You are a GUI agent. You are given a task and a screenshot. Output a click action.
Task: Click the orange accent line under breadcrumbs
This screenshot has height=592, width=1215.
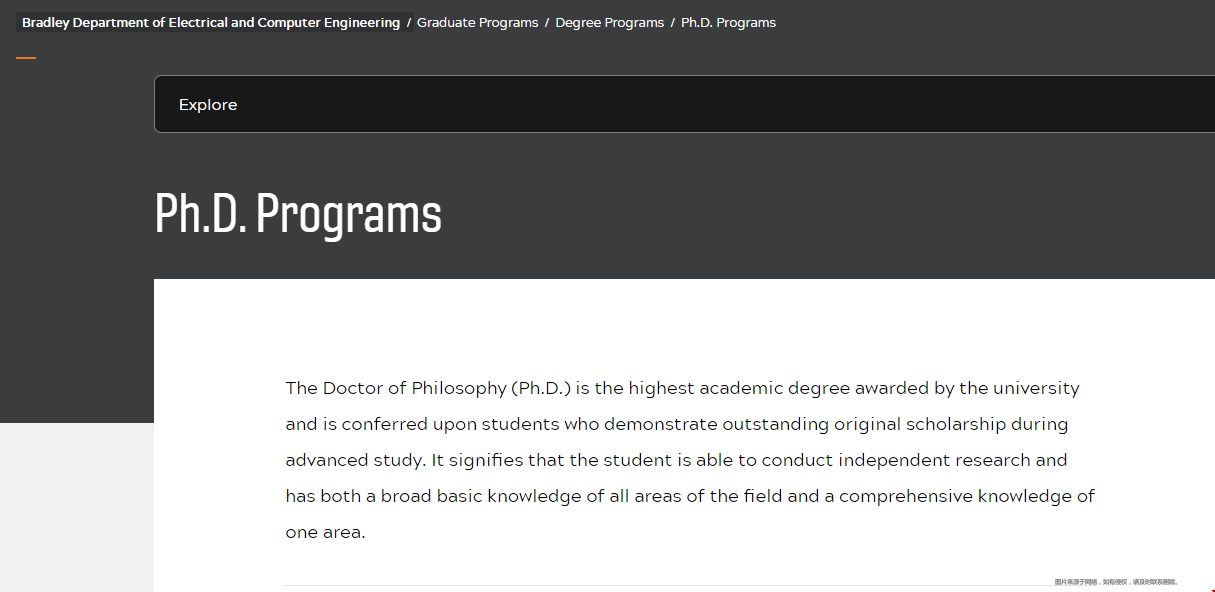26,58
